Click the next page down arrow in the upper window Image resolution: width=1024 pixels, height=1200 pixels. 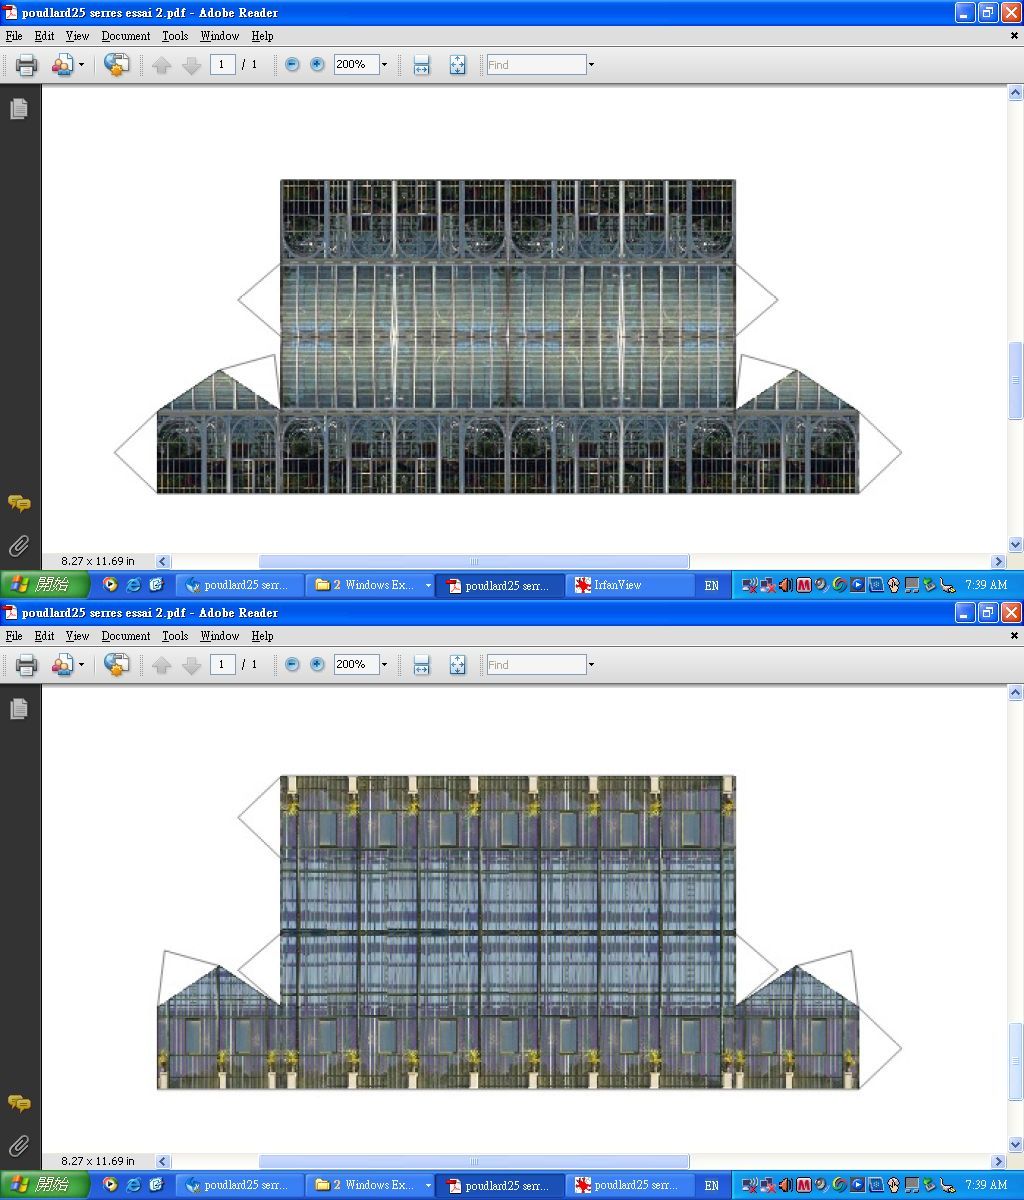coord(191,65)
